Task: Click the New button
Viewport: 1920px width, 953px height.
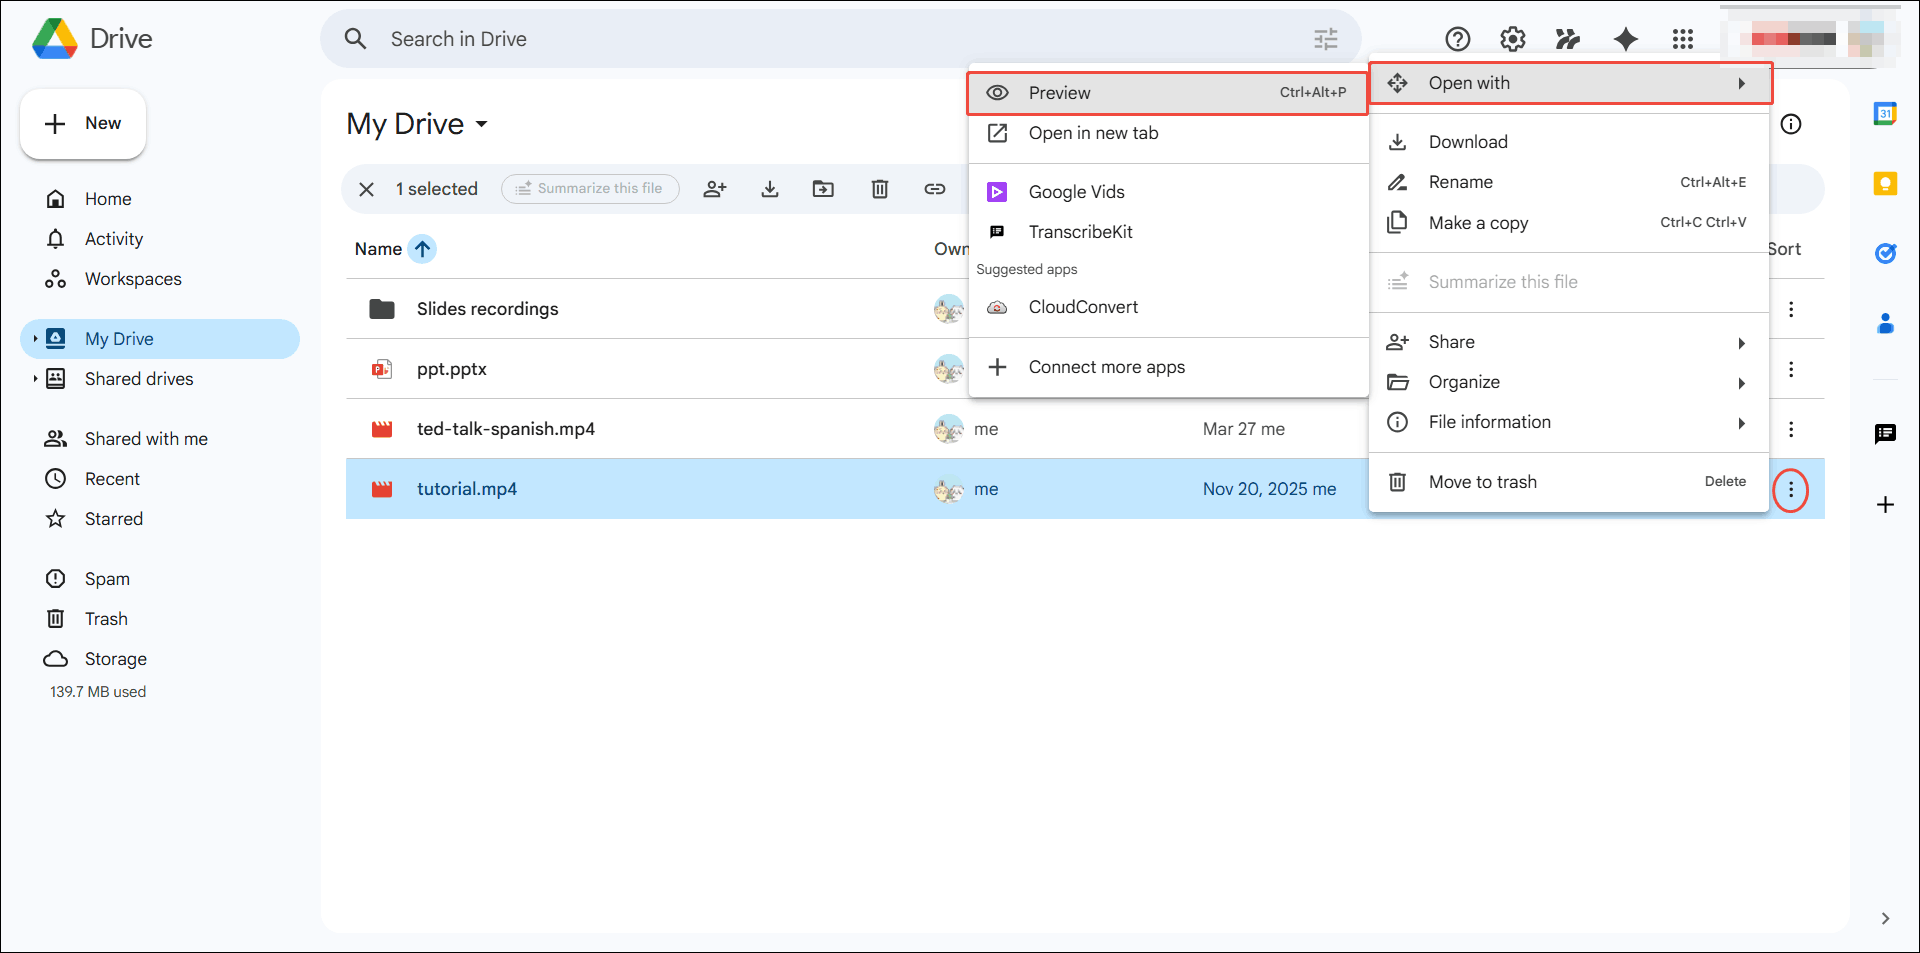Action: coord(83,123)
